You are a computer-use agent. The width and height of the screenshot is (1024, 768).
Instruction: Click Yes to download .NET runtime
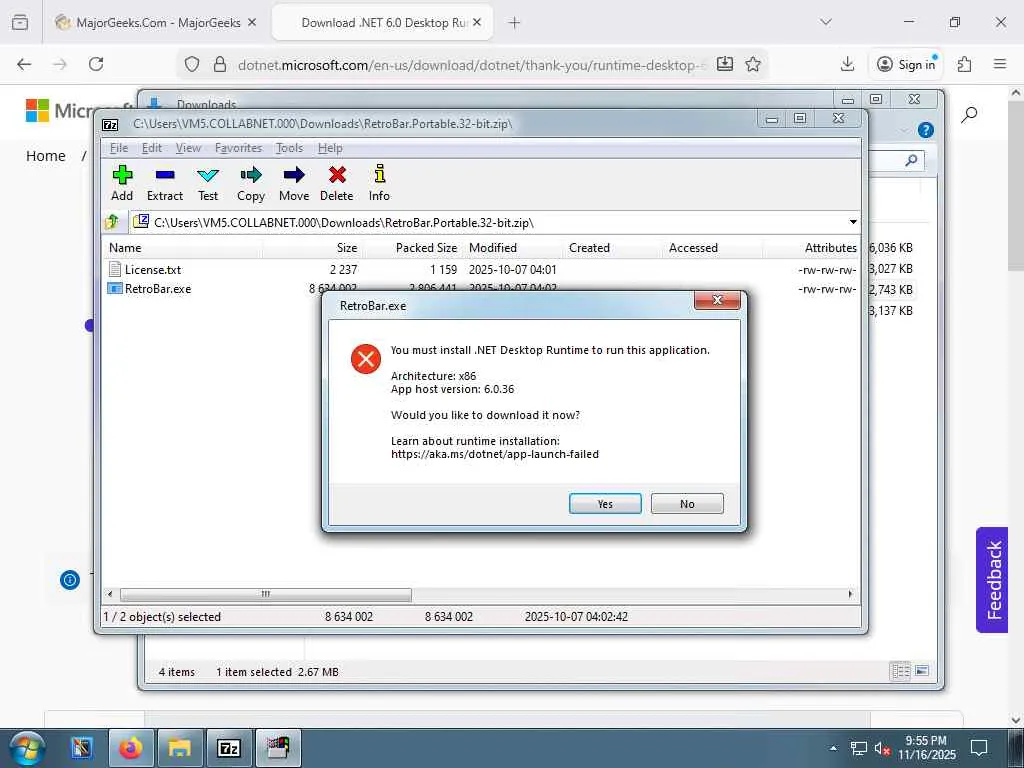coord(605,504)
